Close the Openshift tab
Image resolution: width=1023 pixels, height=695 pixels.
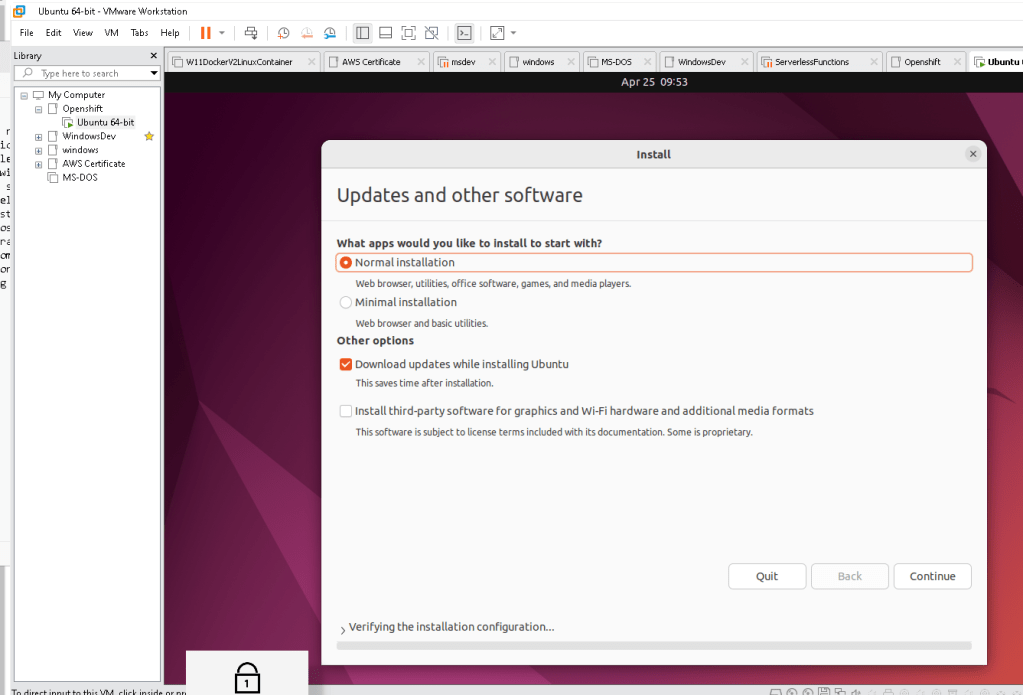pyautogui.click(x=957, y=61)
